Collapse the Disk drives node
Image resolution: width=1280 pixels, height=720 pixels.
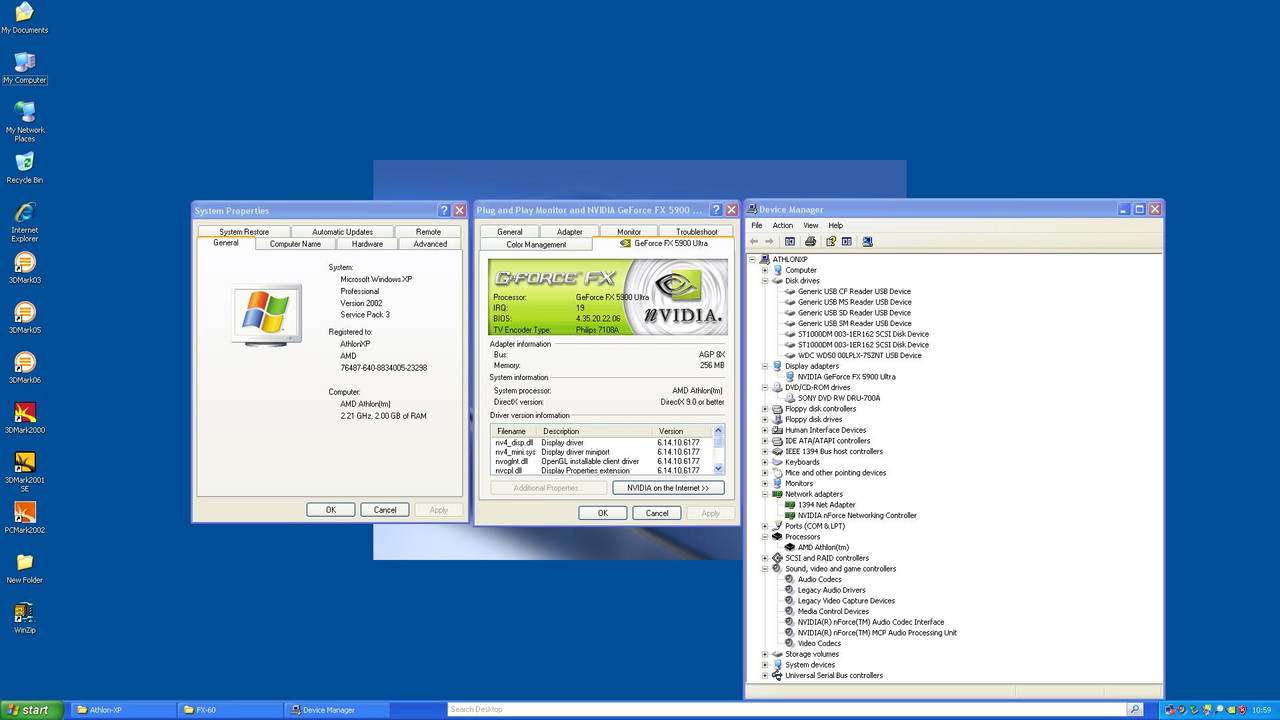point(765,281)
